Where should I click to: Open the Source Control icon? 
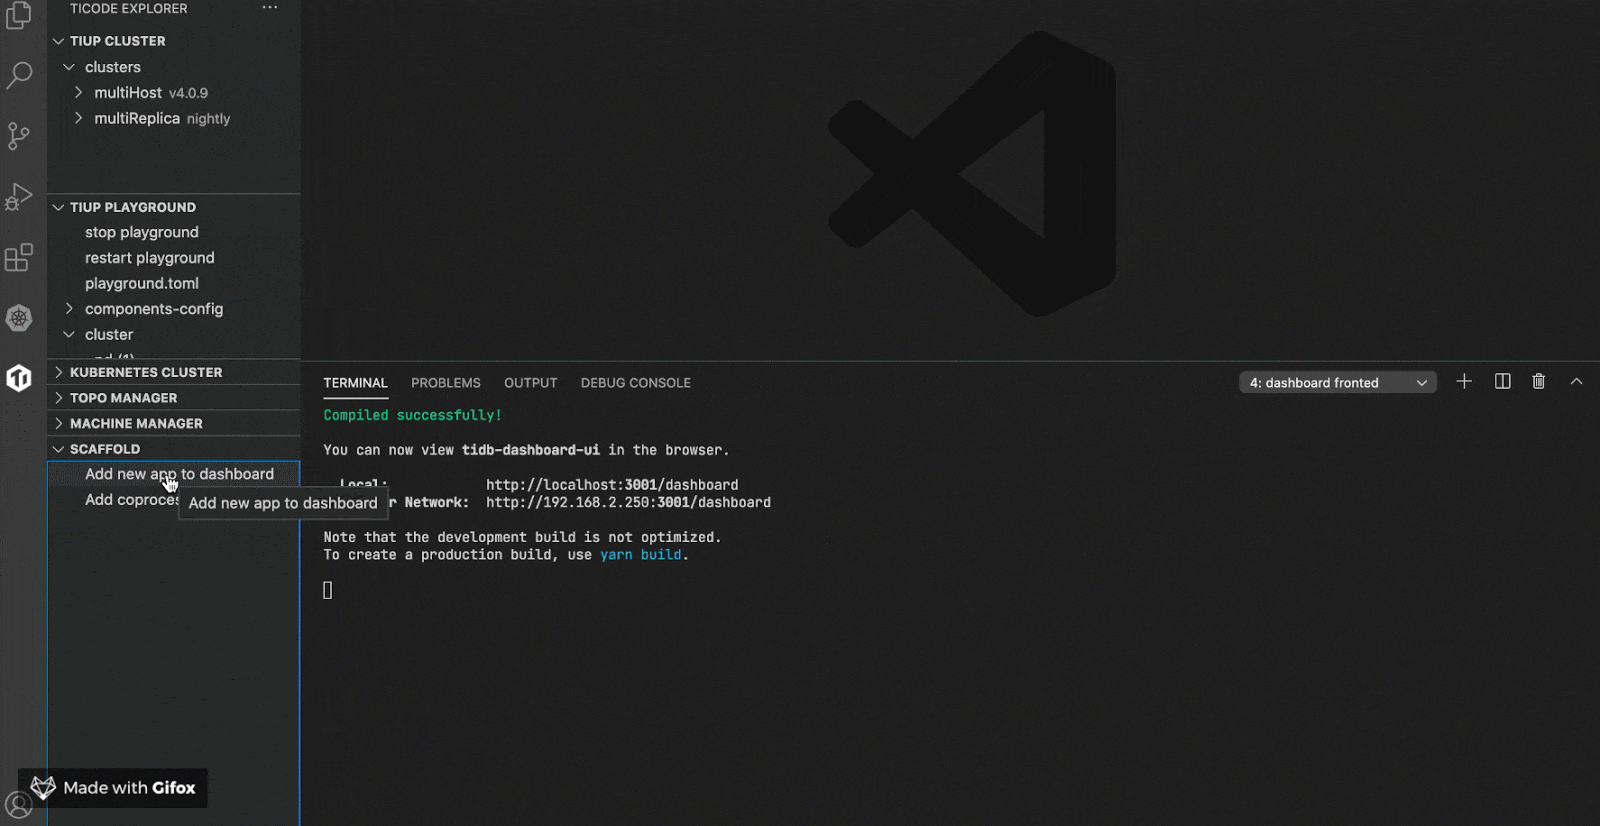pos(19,136)
